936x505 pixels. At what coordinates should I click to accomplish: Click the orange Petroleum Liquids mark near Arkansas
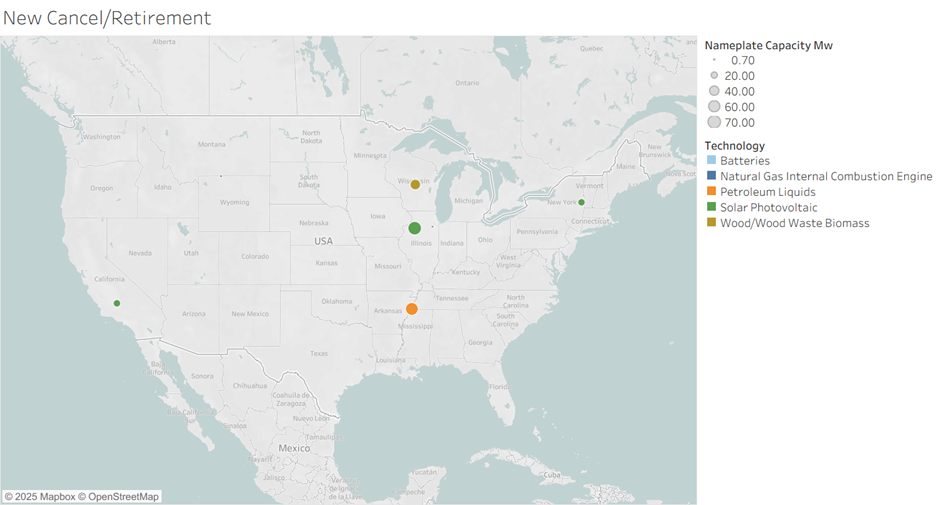(x=411, y=309)
